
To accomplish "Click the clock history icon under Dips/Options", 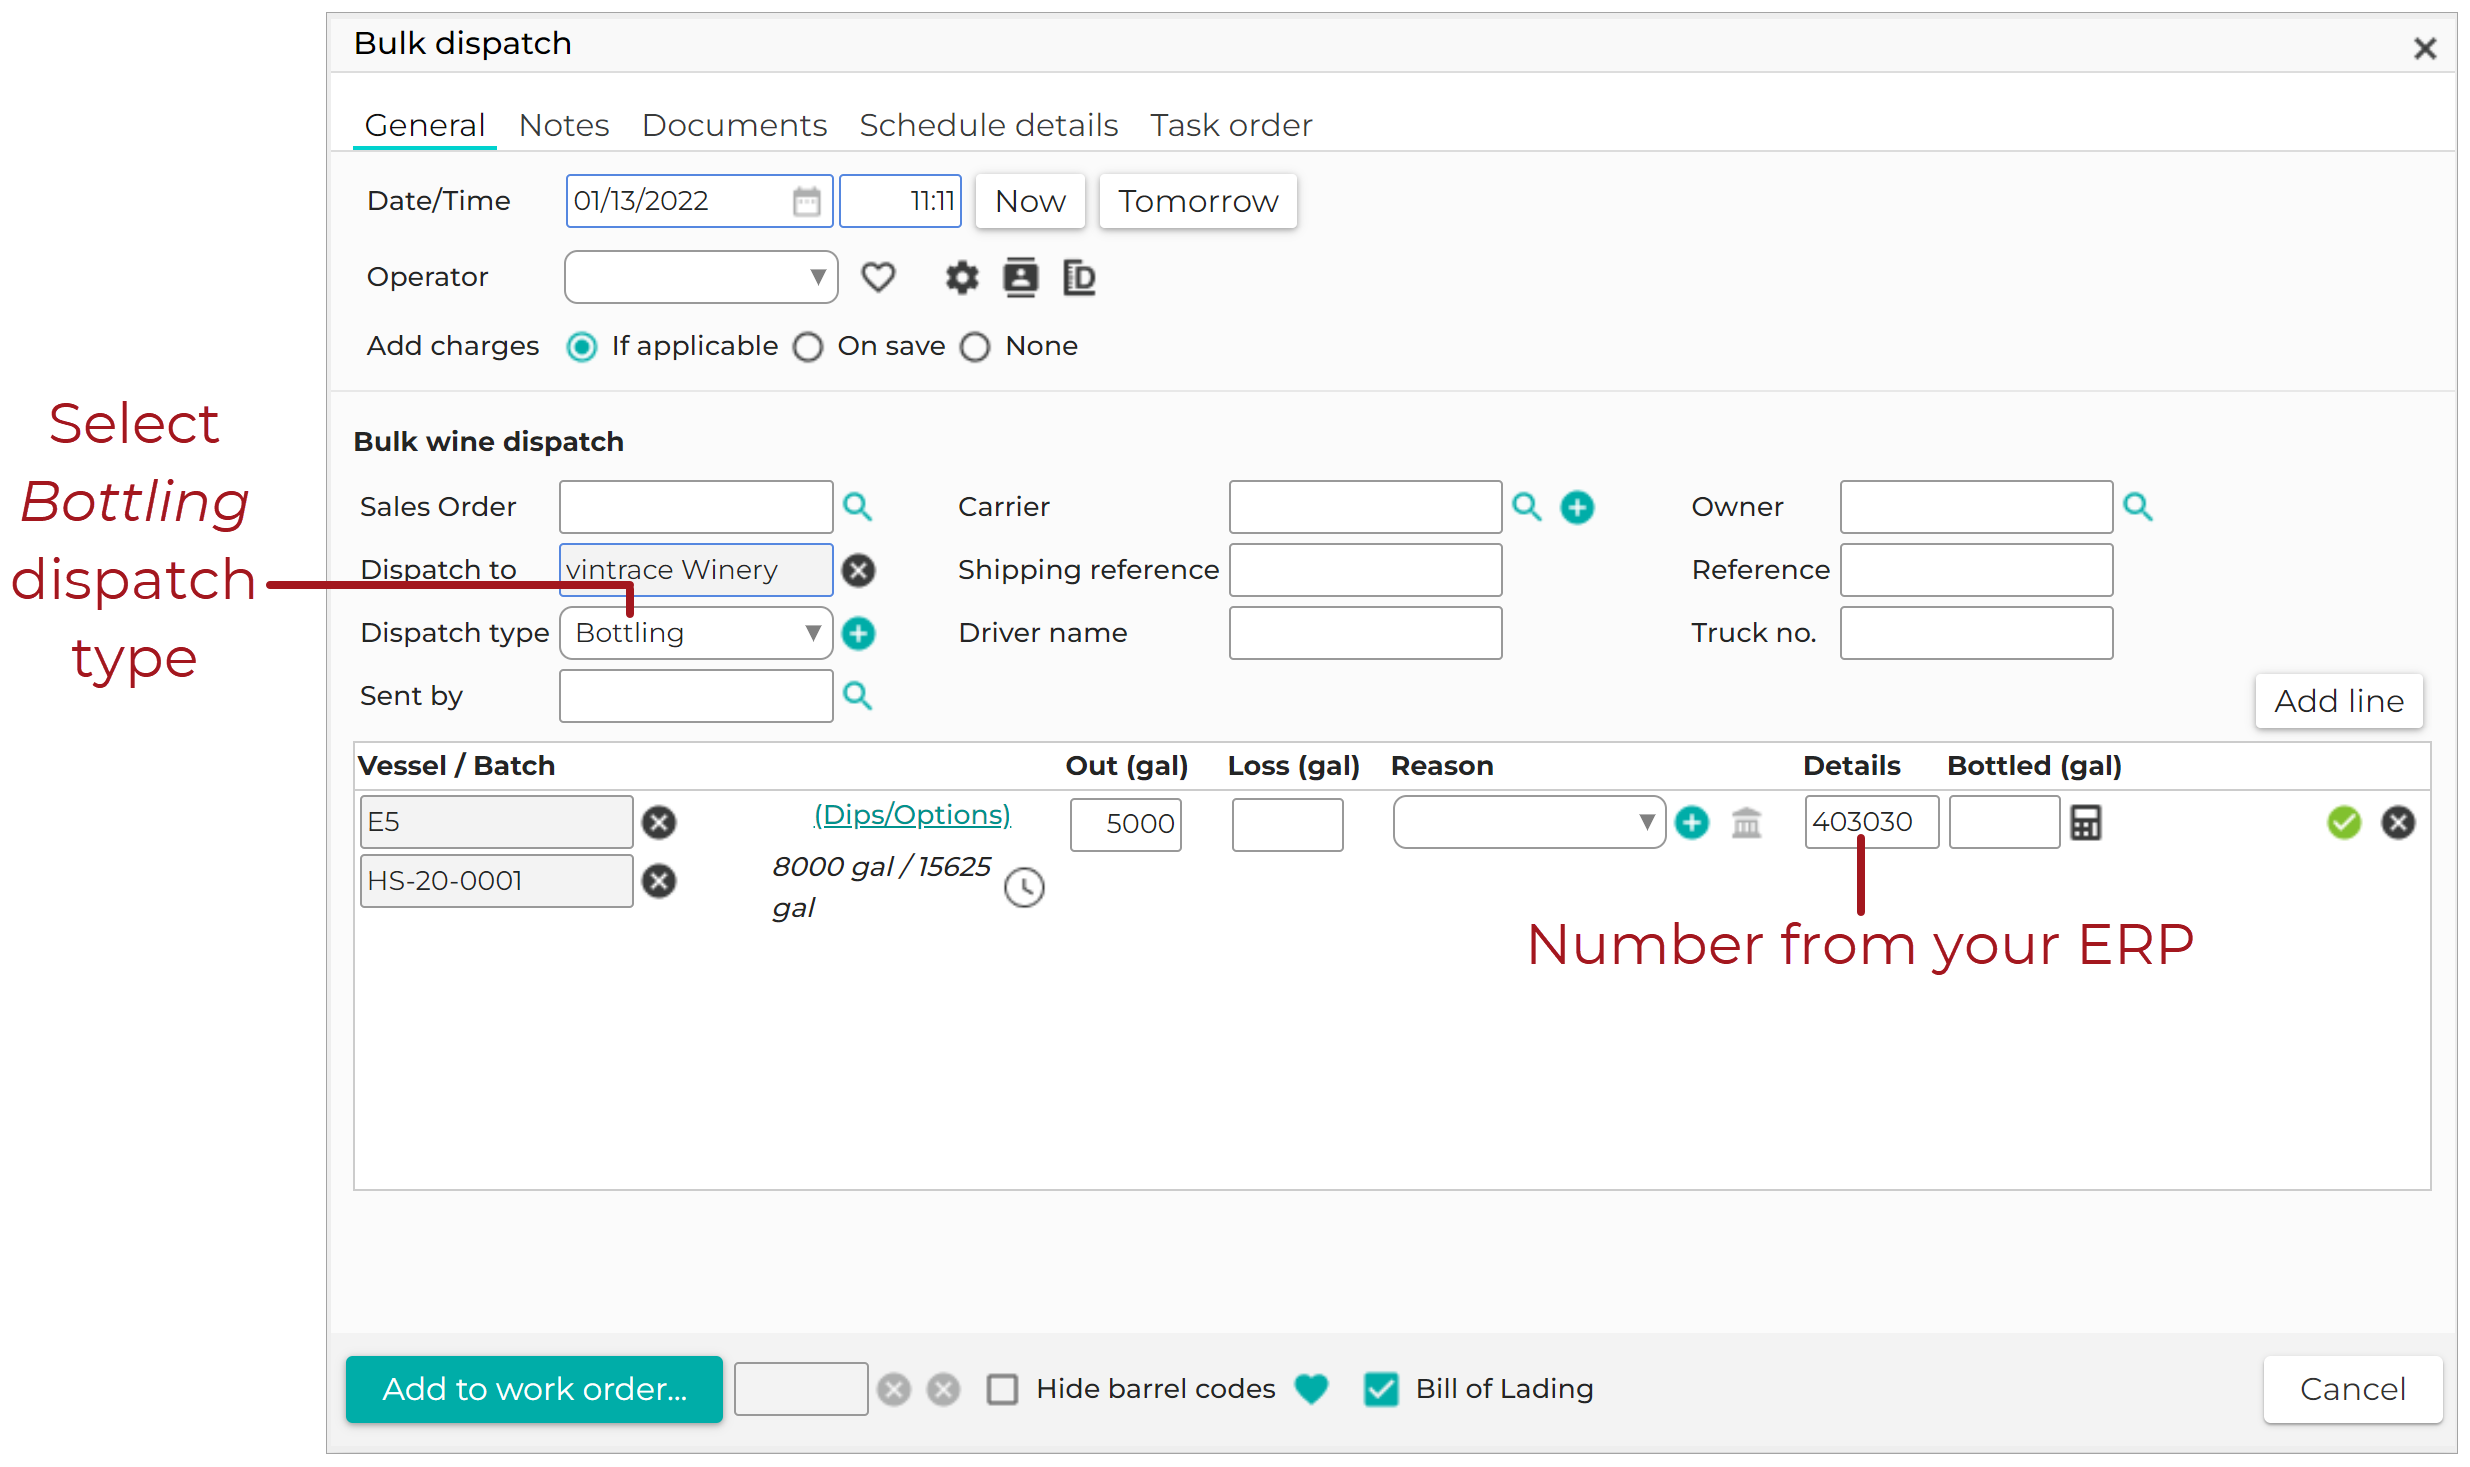I will click(x=1024, y=887).
